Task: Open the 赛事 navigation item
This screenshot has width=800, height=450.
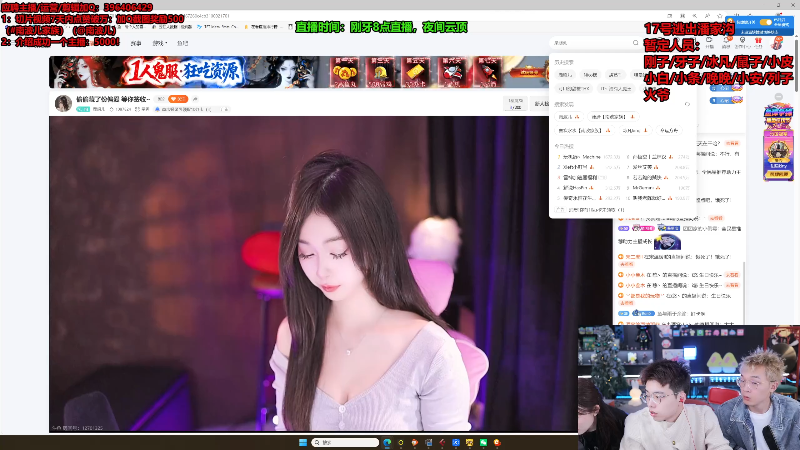Action: click(136, 43)
